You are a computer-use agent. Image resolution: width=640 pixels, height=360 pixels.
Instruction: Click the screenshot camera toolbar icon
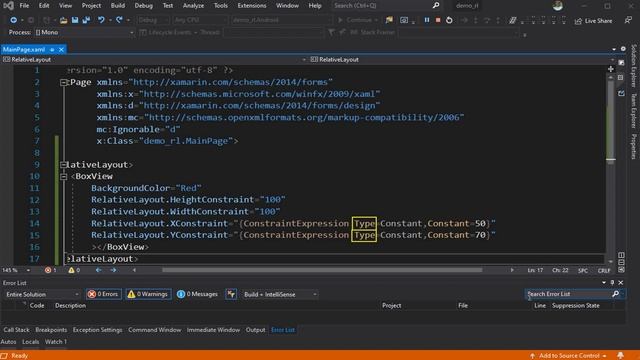pyautogui.click(x=404, y=20)
